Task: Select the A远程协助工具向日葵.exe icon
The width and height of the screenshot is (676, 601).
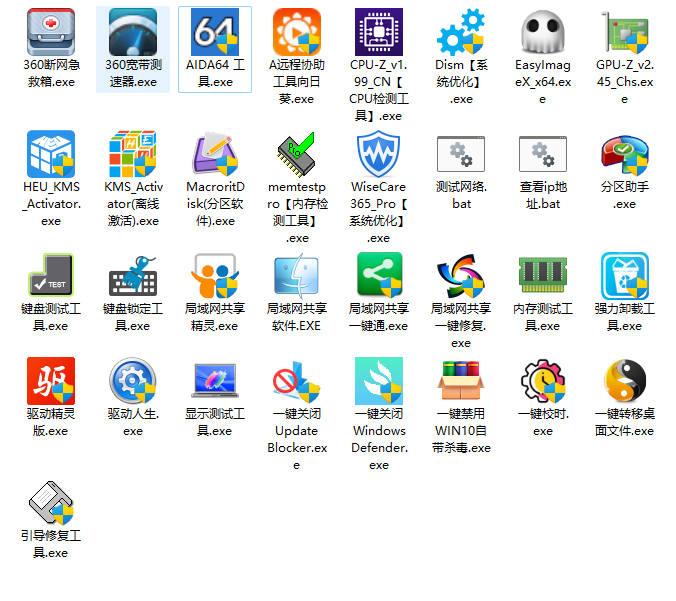Action: [x=297, y=32]
